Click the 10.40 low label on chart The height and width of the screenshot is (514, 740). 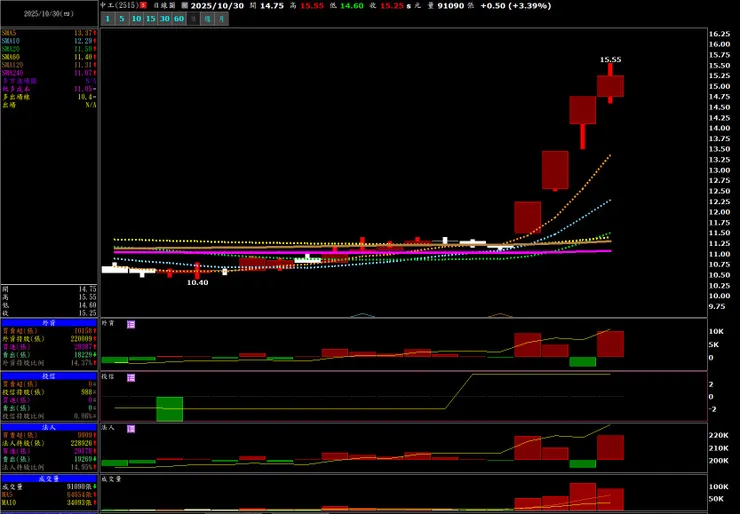197,282
